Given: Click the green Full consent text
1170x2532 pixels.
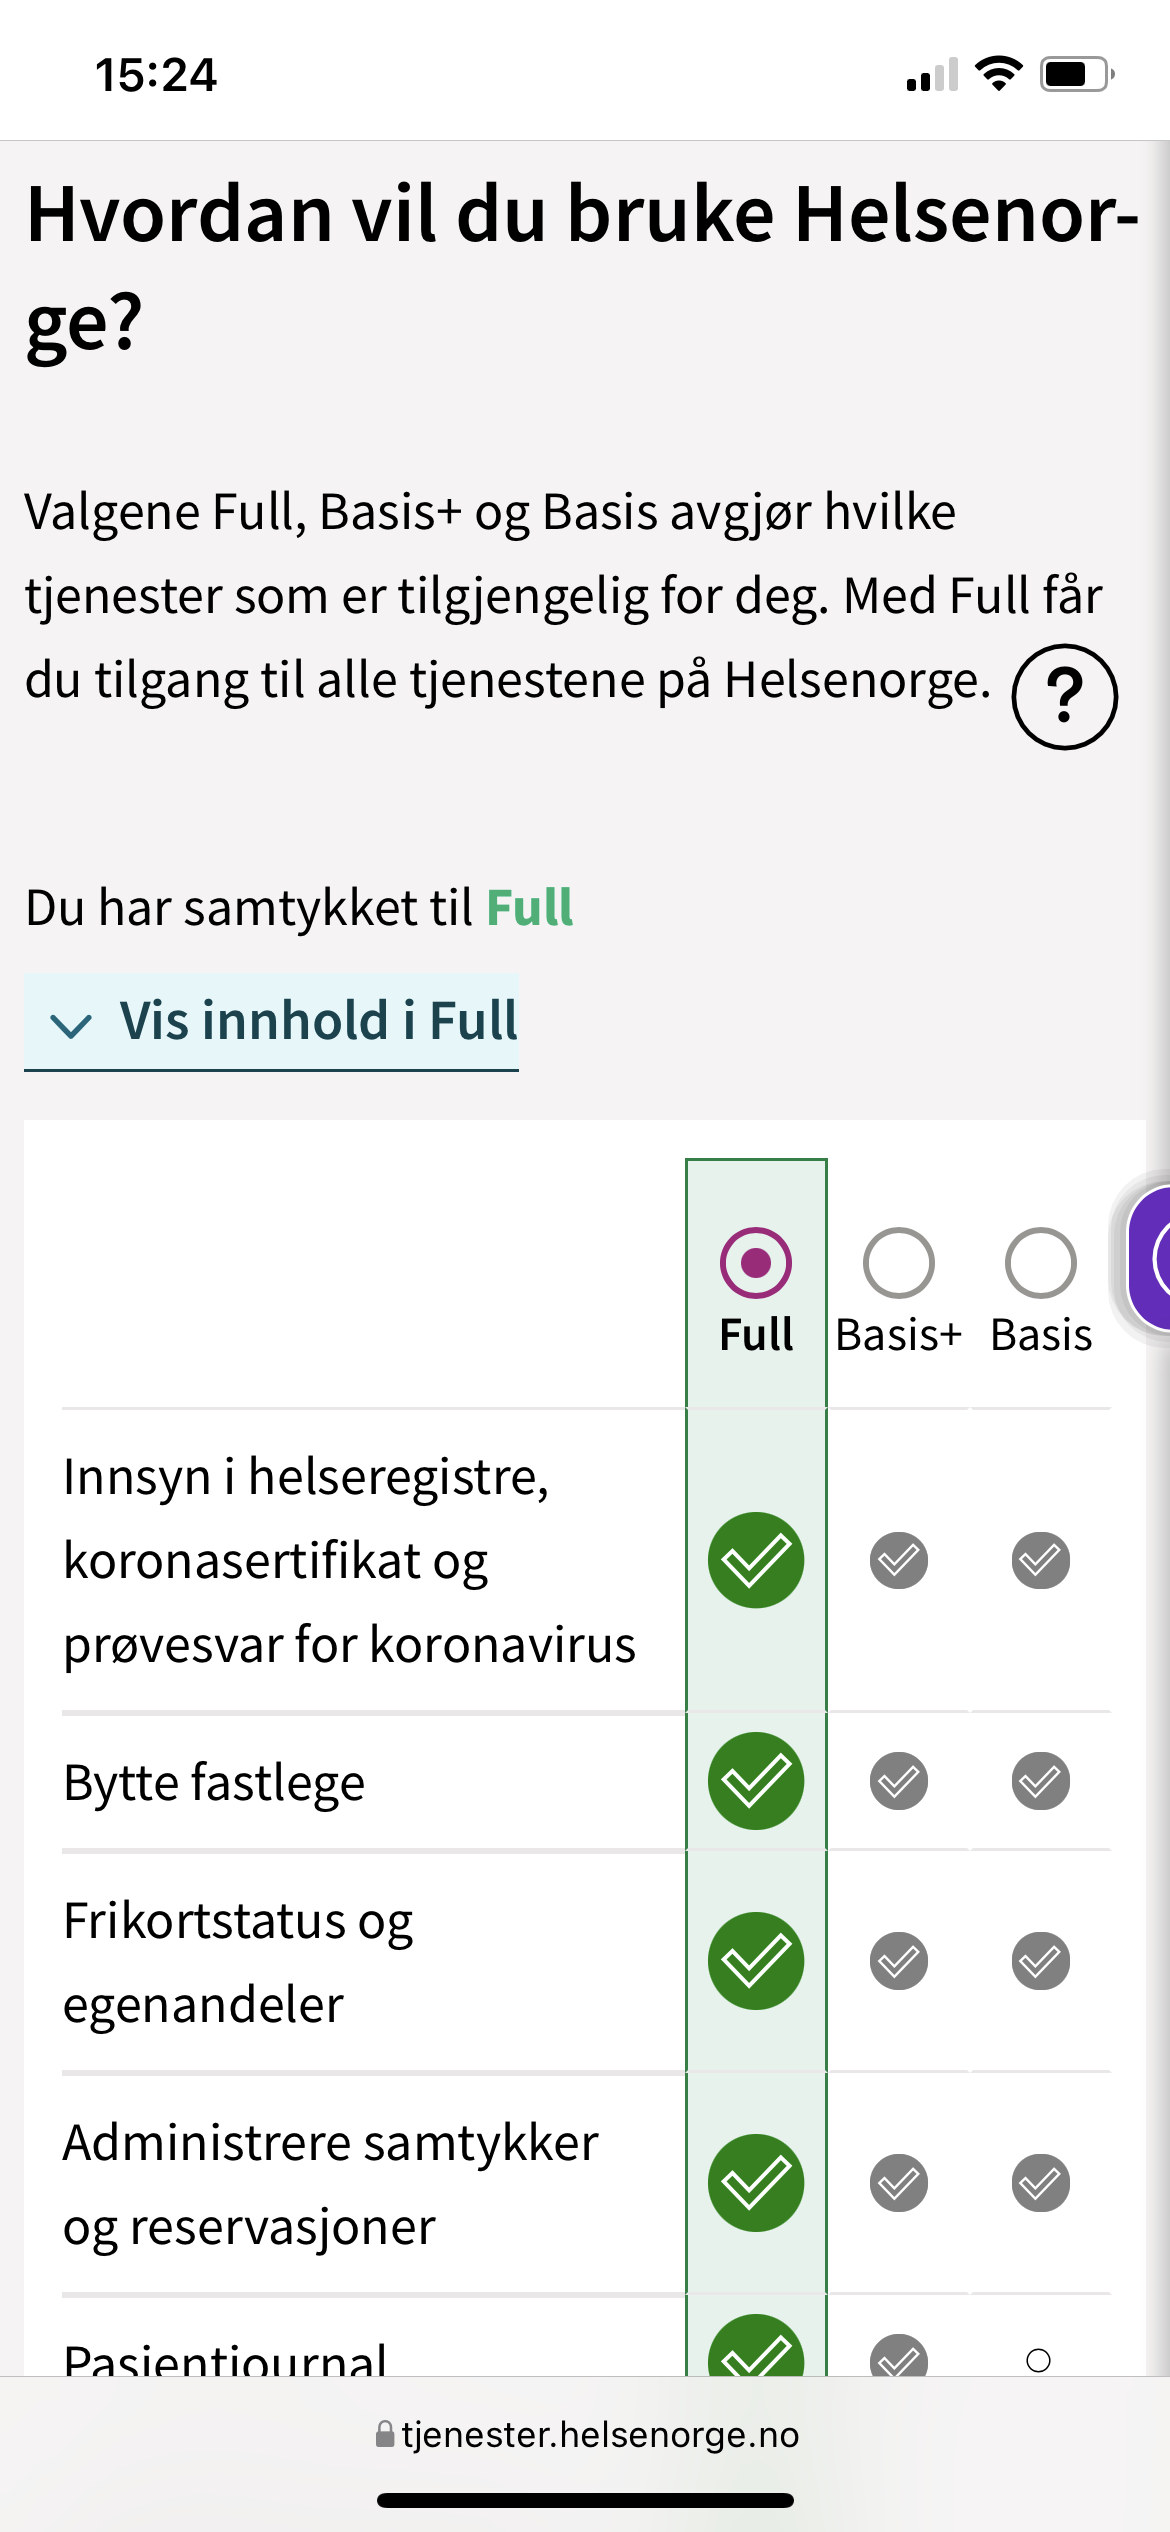Looking at the screenshot, I should 530,908.
